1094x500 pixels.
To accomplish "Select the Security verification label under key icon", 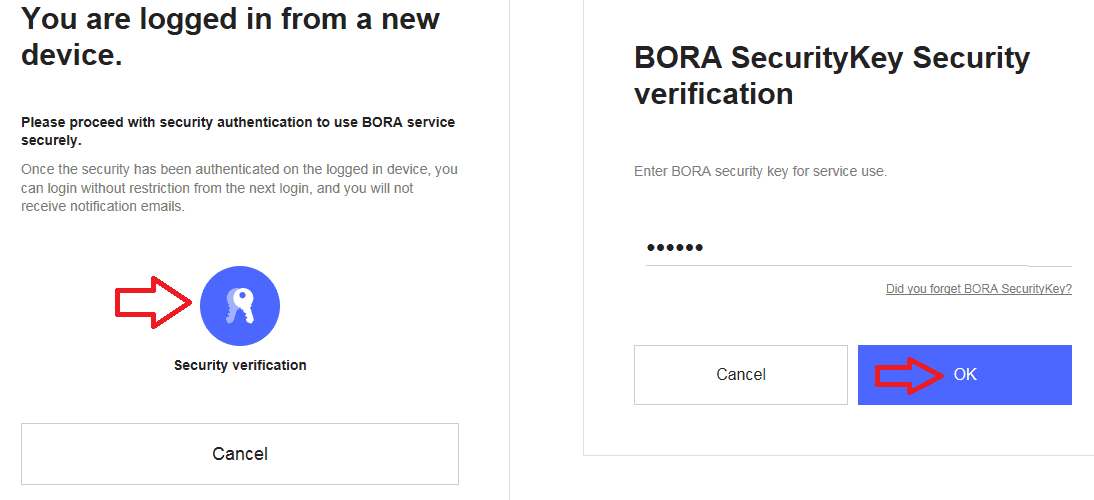I will (x=240, y=365).
